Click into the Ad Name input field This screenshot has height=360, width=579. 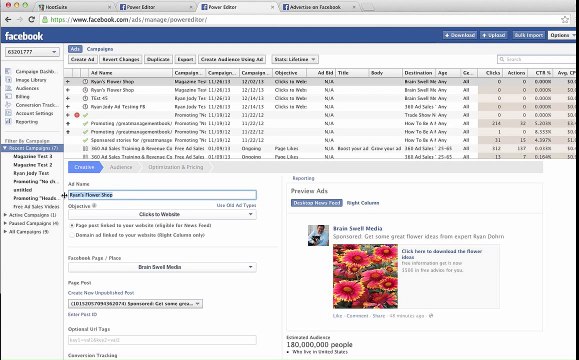tap(162, 195)
